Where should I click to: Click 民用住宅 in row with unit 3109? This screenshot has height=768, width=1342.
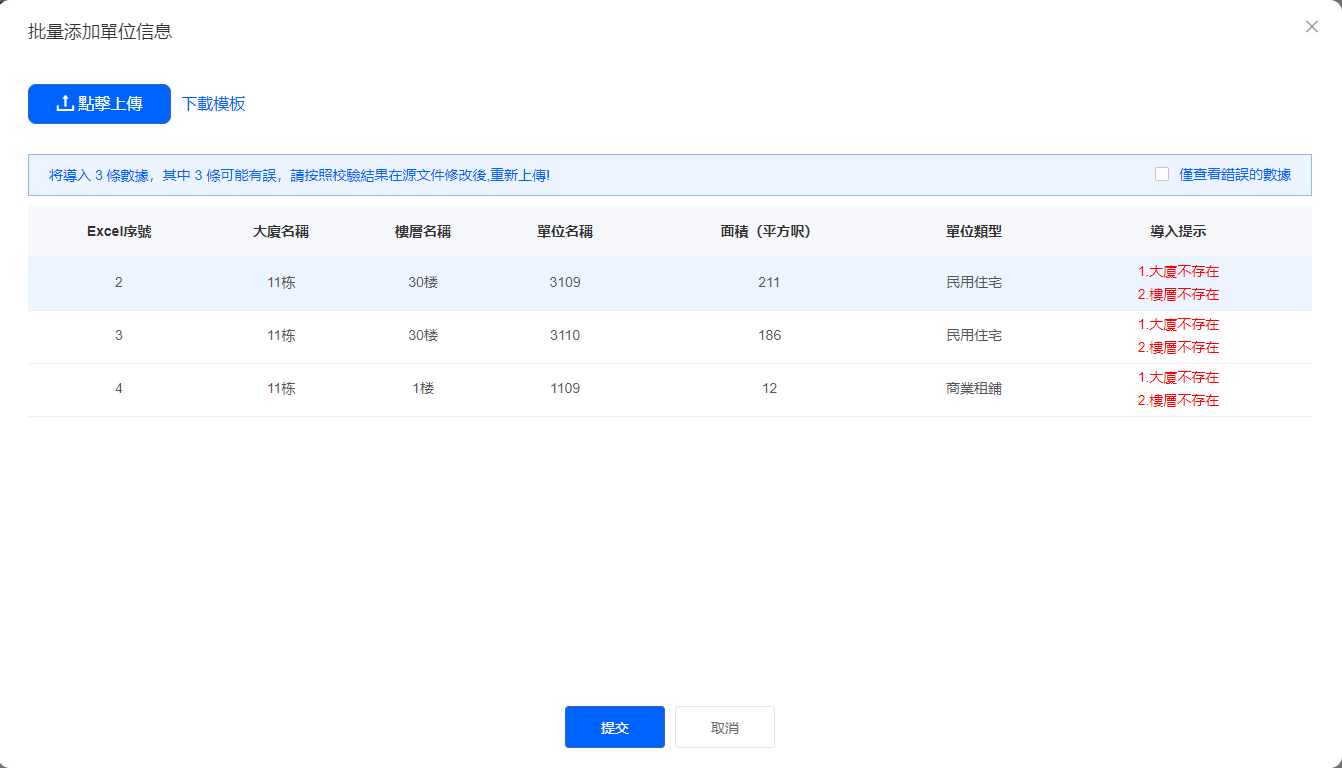974,283
